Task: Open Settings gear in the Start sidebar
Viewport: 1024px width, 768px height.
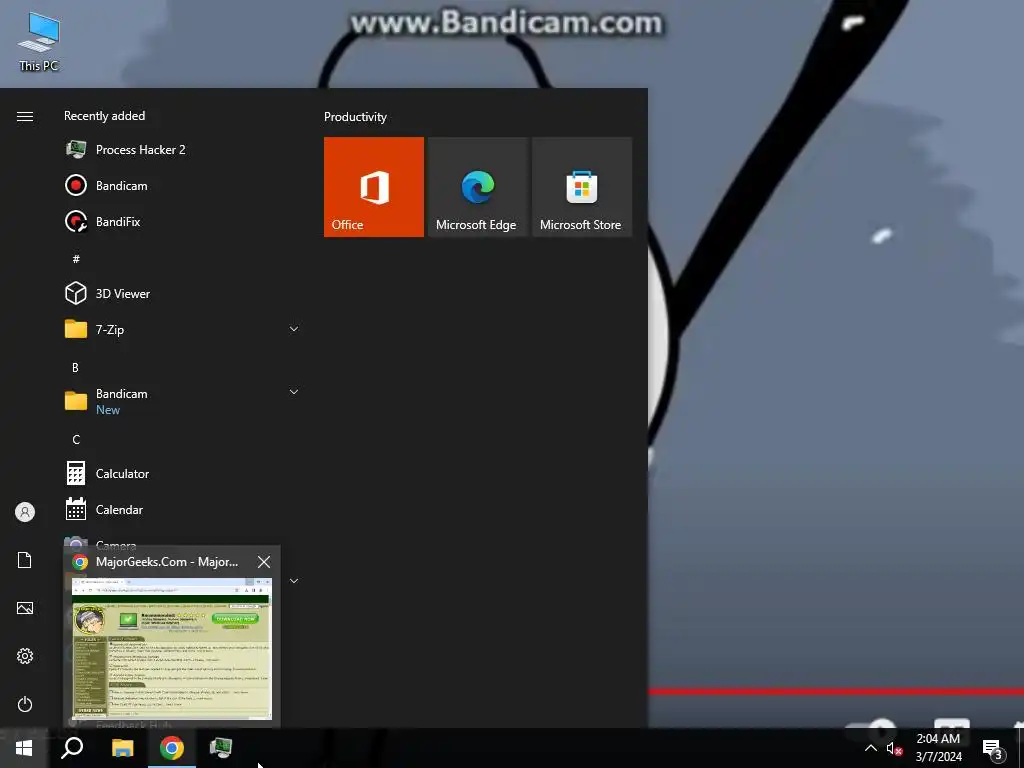Action: click(25, 656)
